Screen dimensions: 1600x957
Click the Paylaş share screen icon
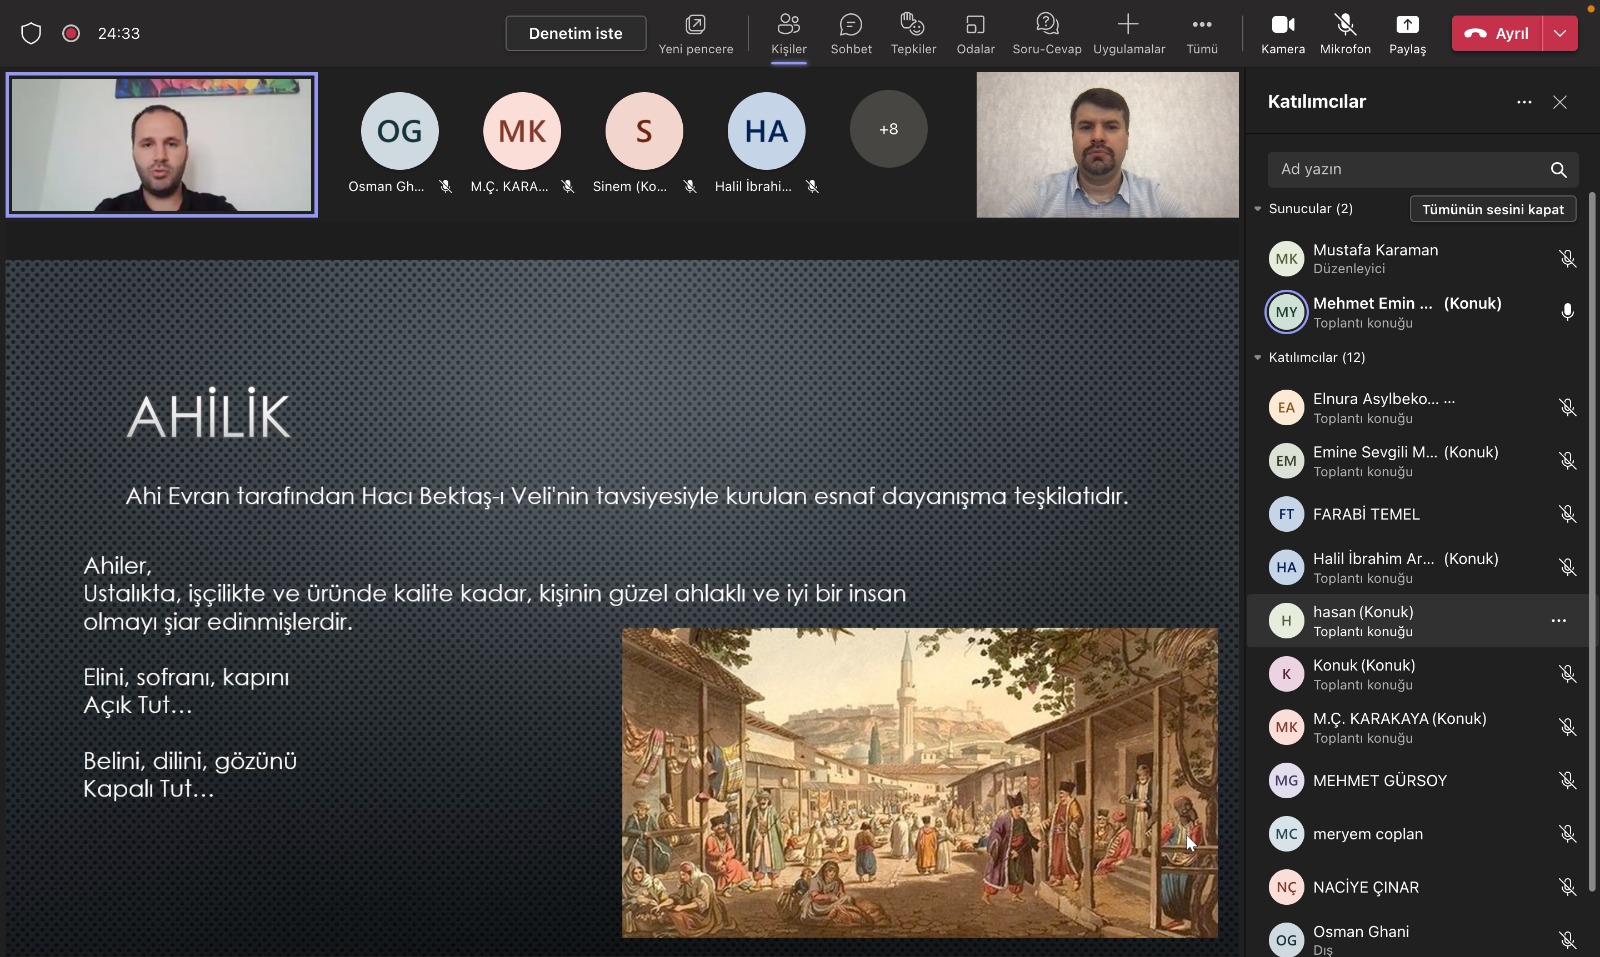[x=1407, y=33]
